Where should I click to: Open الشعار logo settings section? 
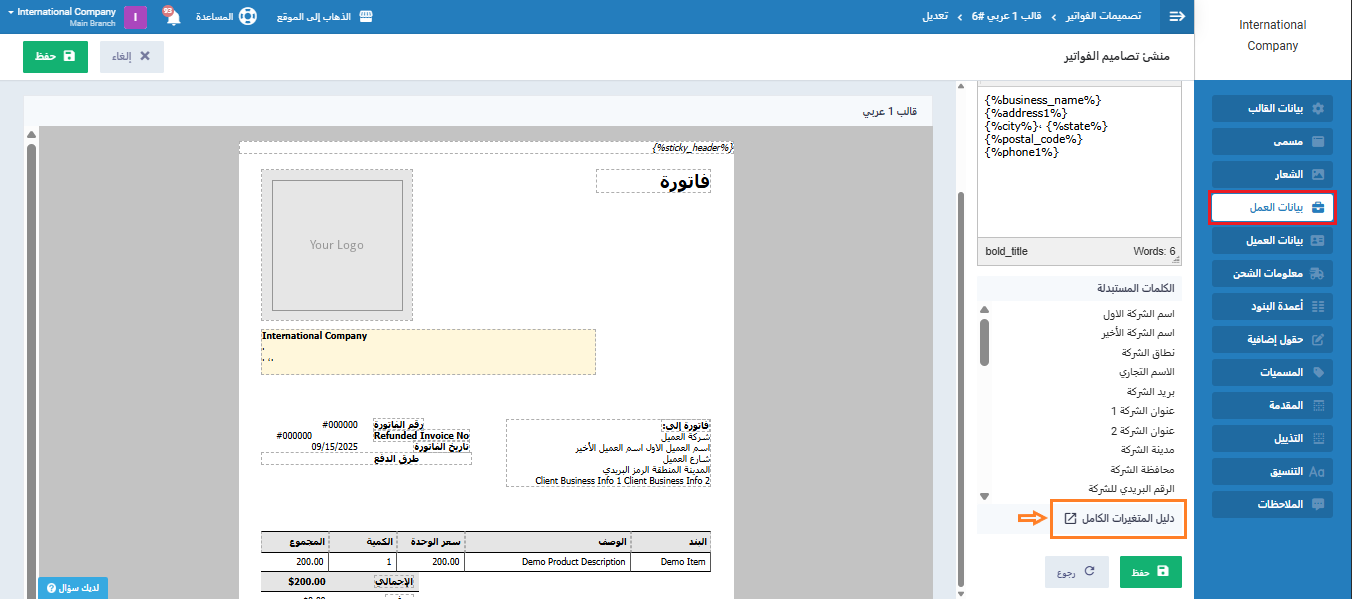(1273, 174)
